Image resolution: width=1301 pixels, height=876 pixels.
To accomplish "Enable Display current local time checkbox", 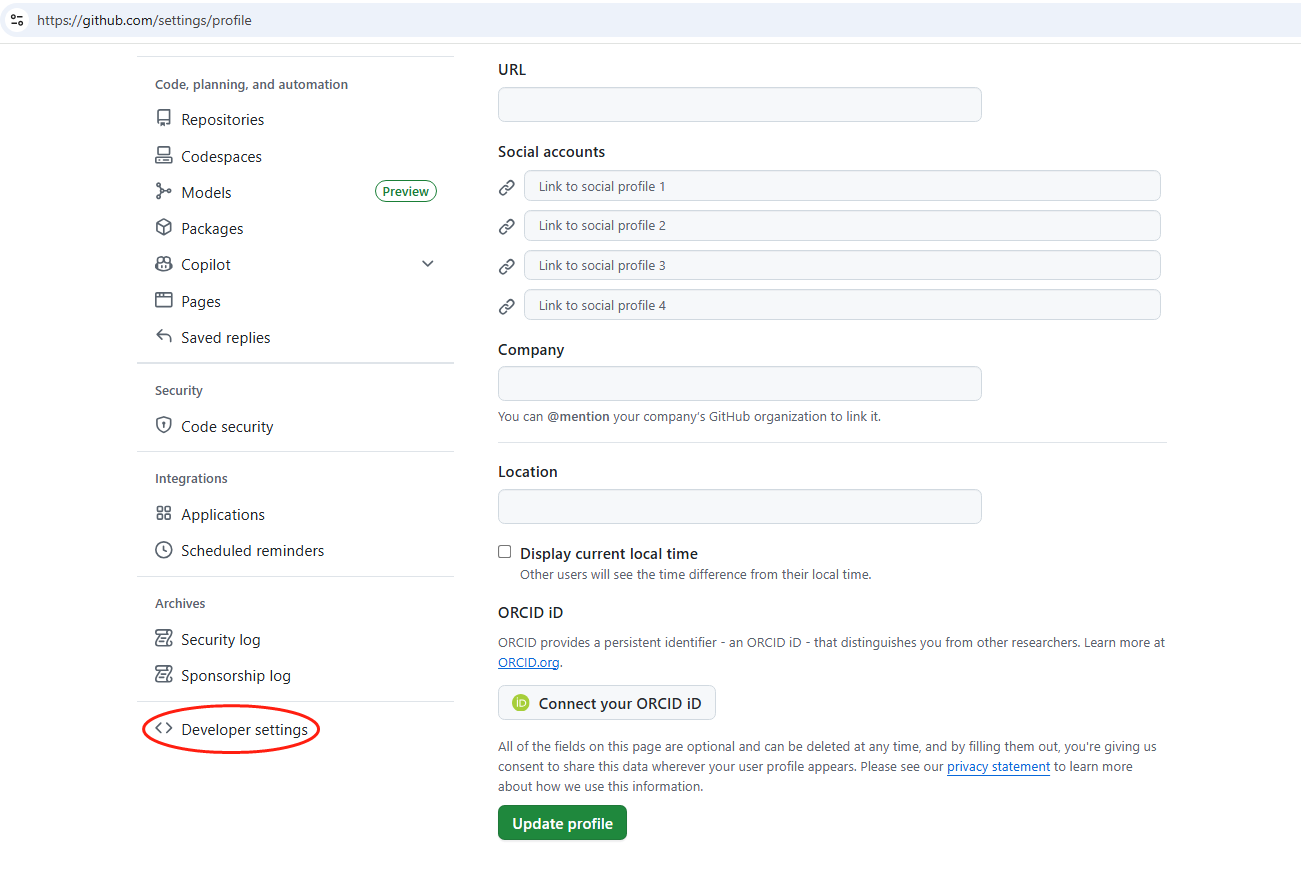I will coord(505,552).
